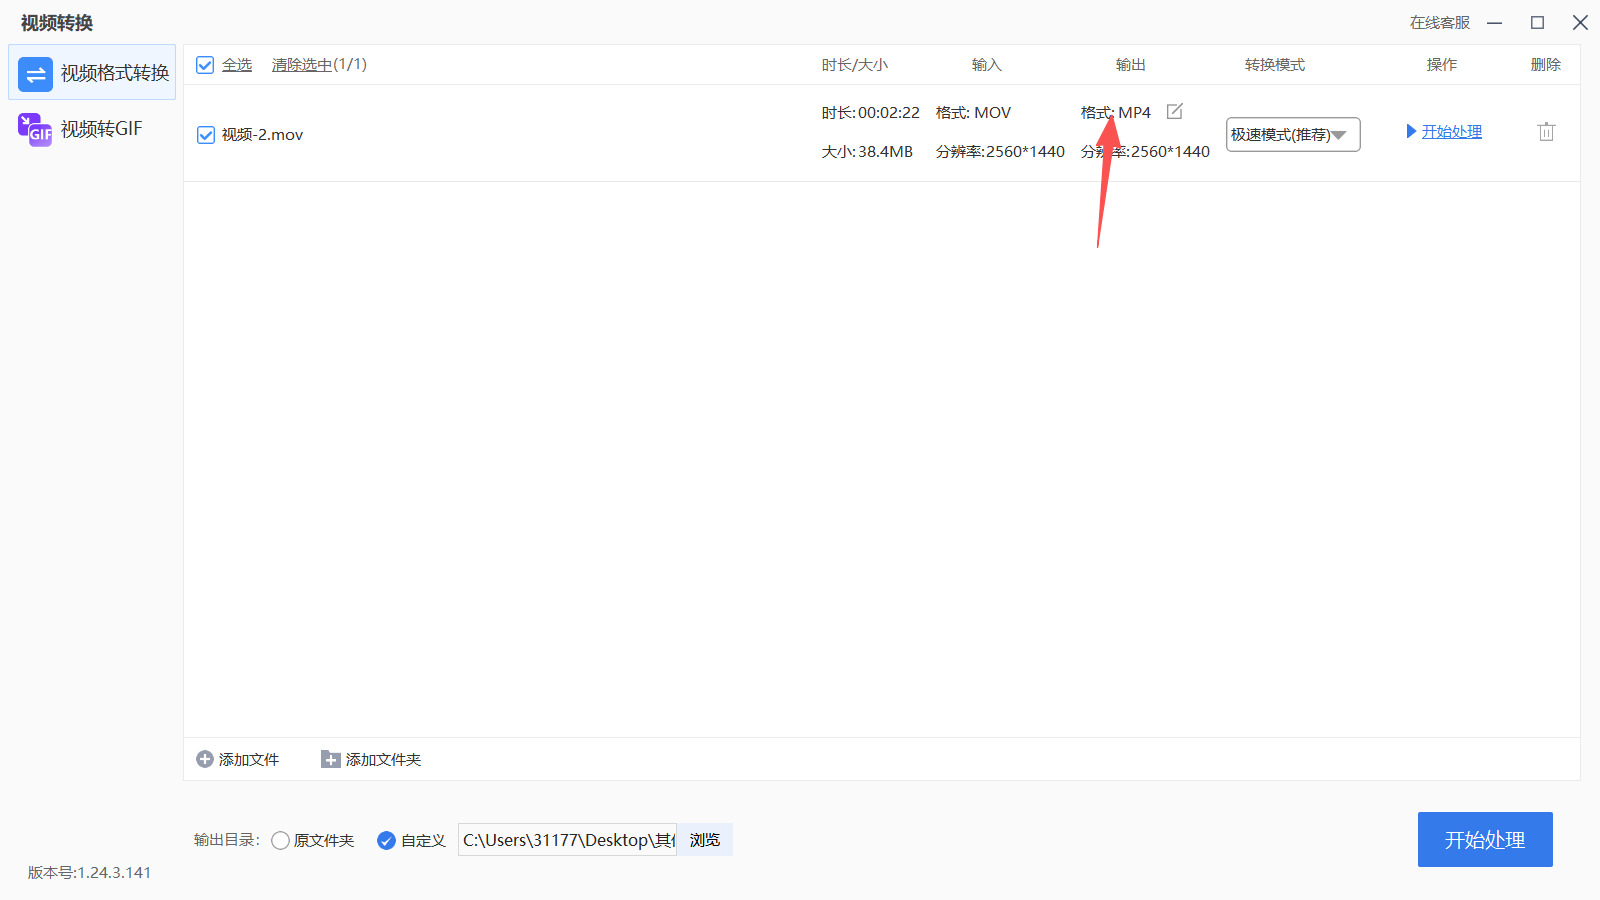This screenshot has width=1600, height=900.
Task: Click the 转换模式 column header
Action: (x=1275, y=65)
